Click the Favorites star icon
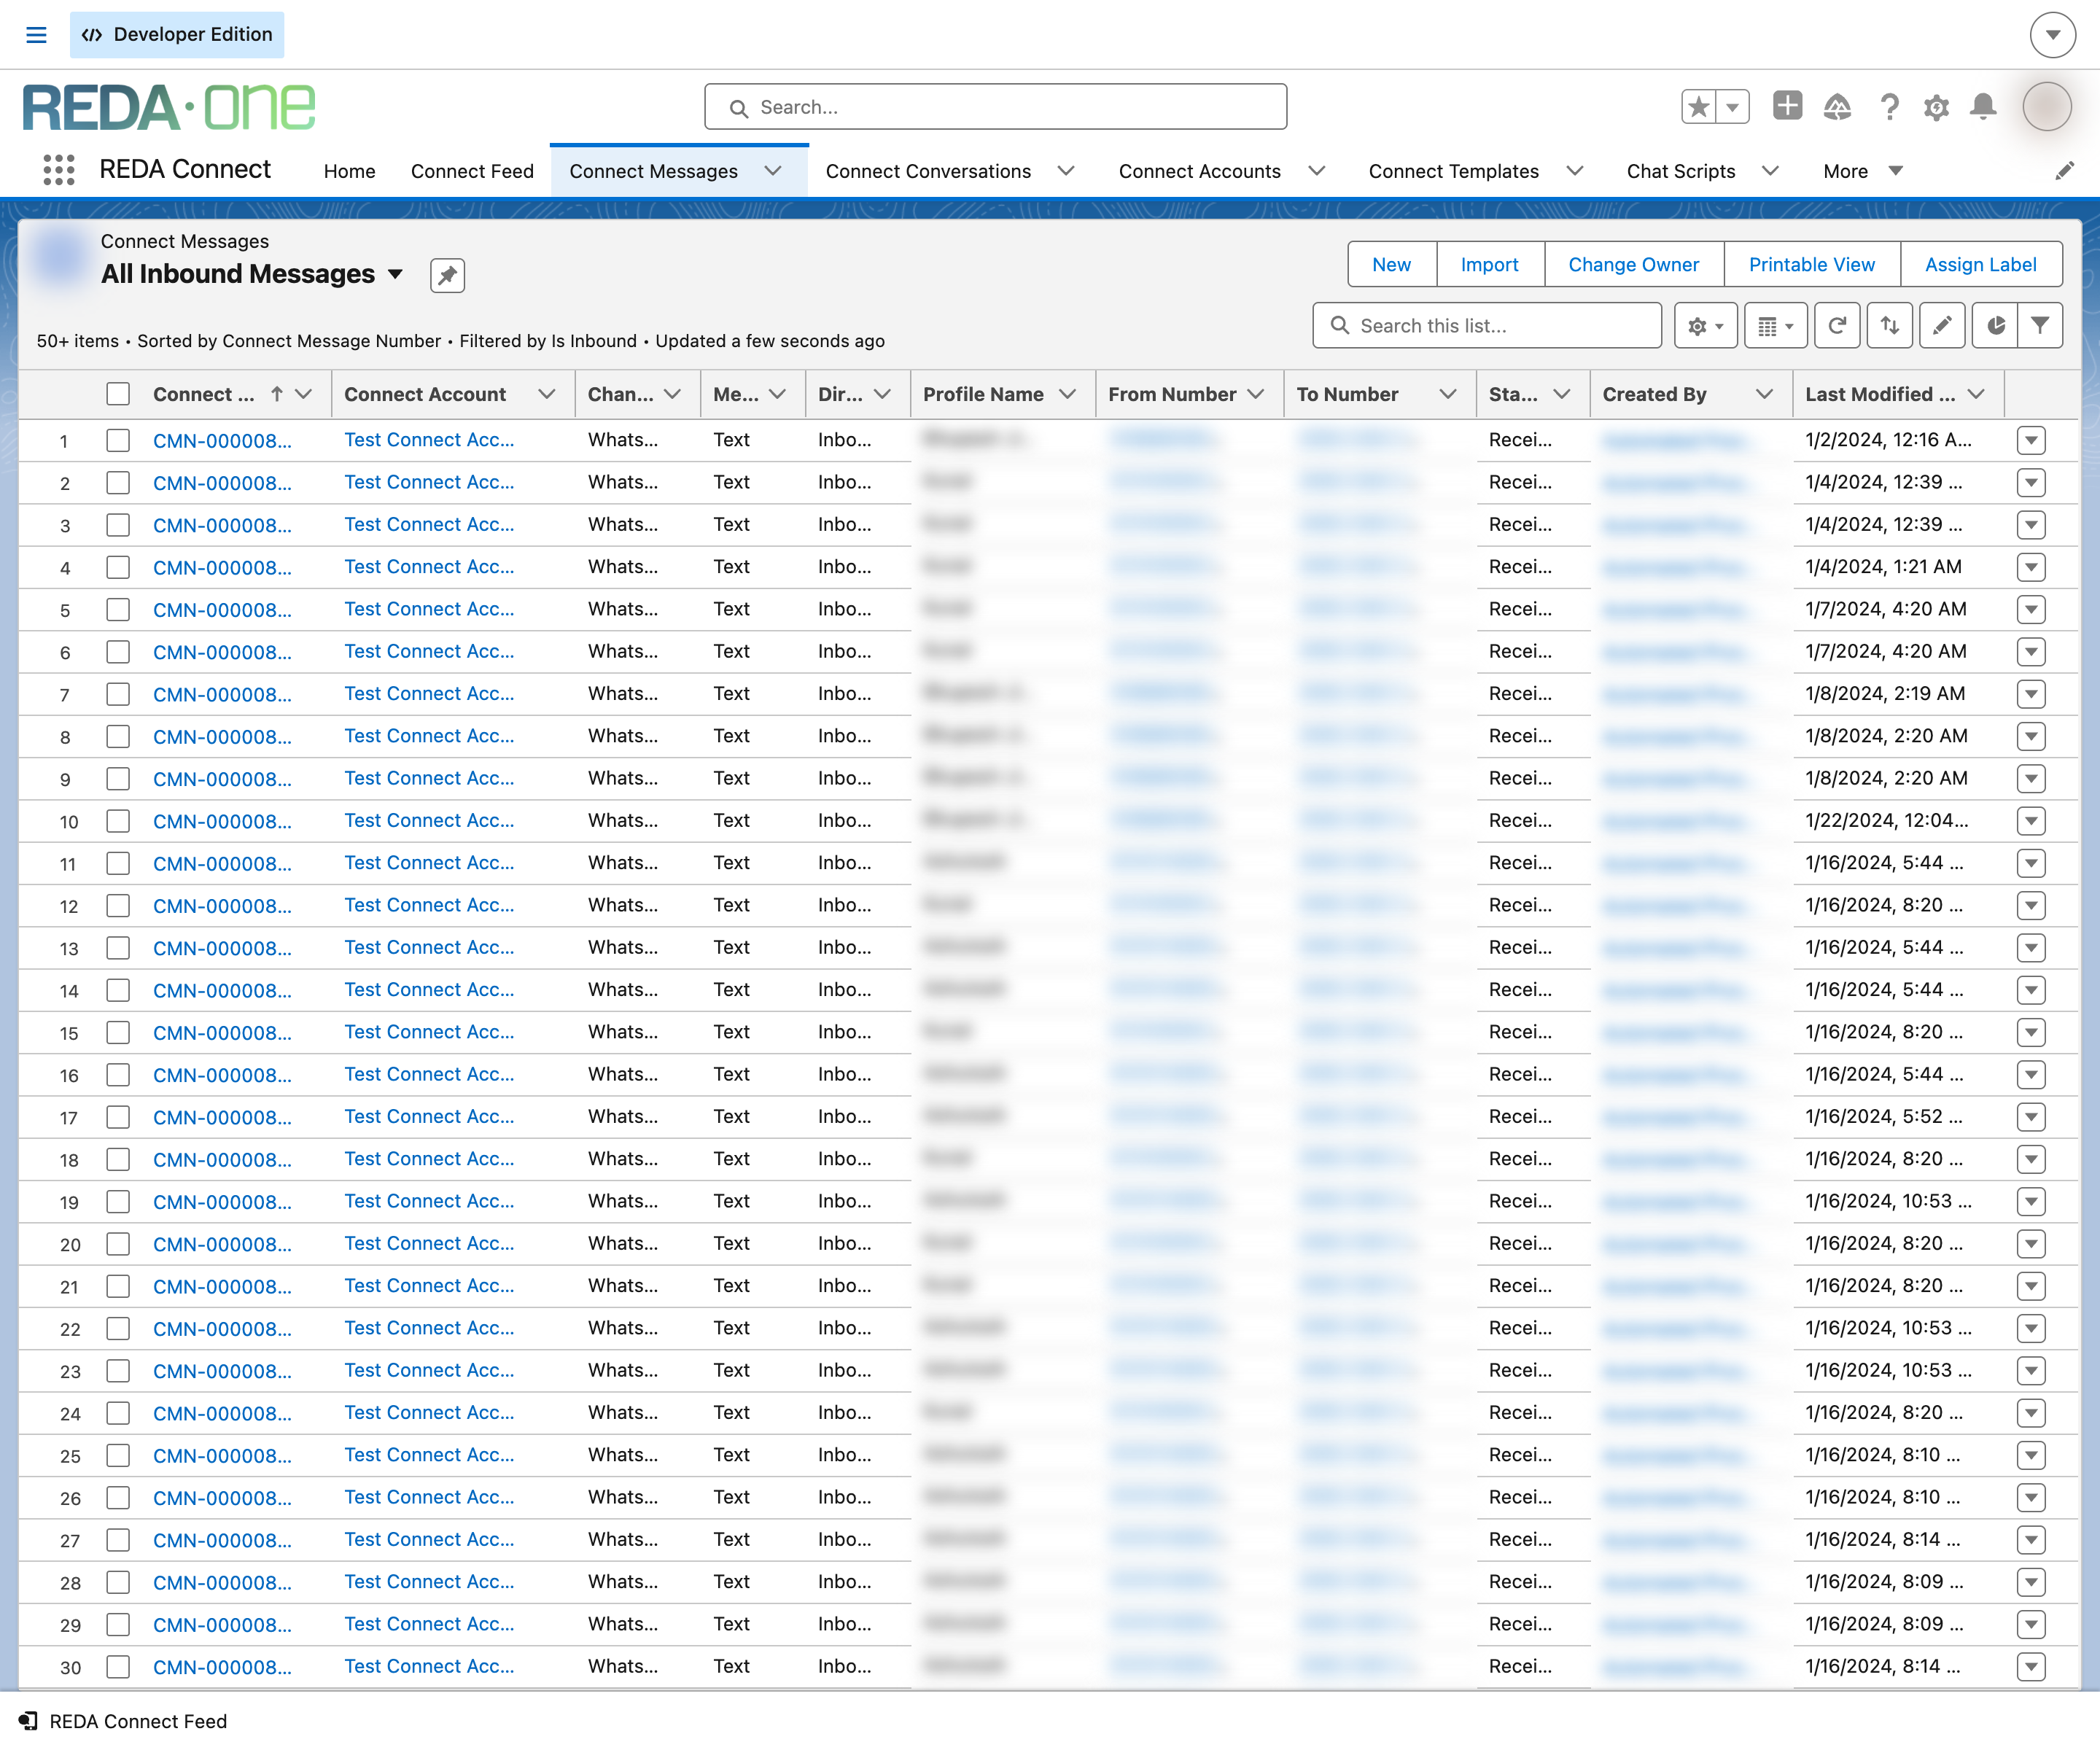This screenshot has height=1750, width=2100. coord(1698,106)
